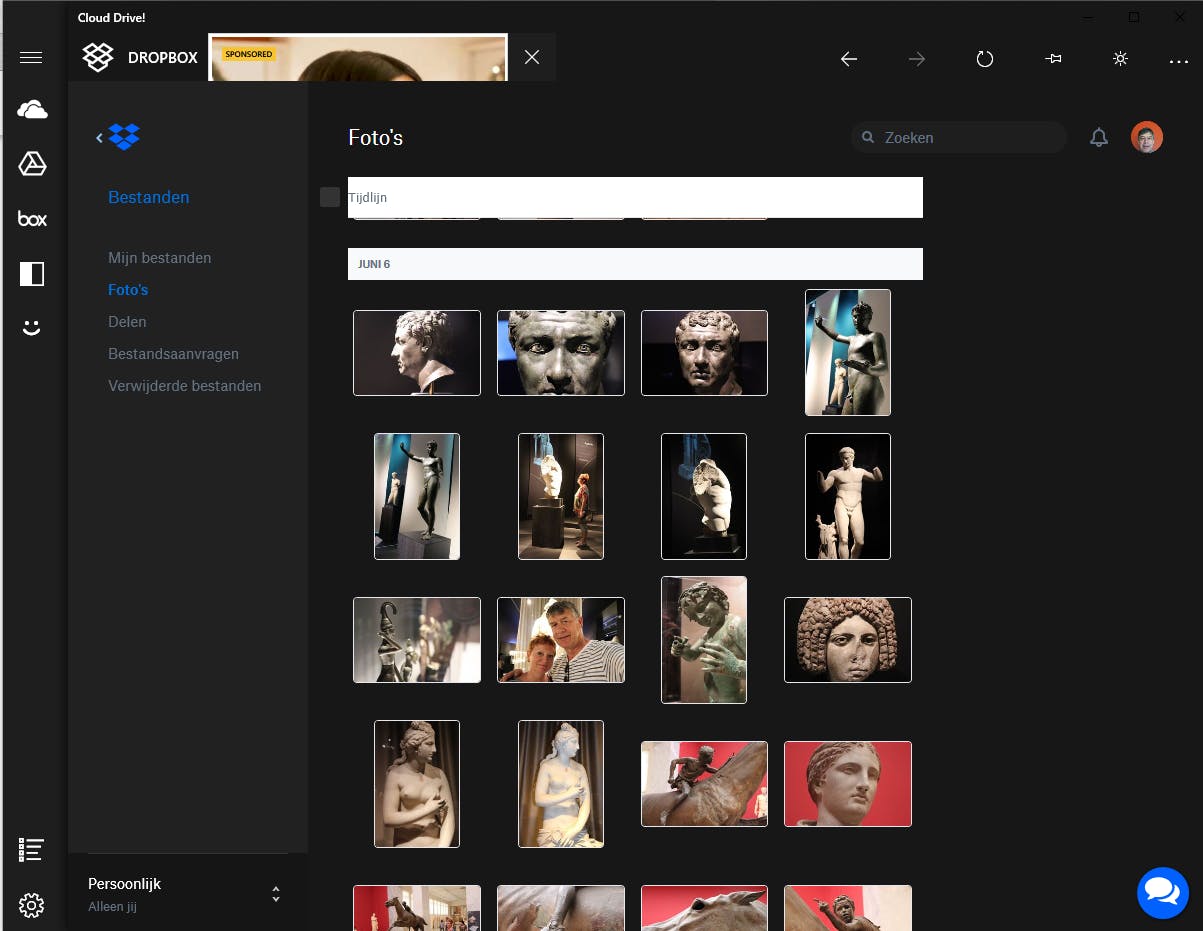Expand the Persoonlijk account switcher
Image resolution: width=1203 pixels, height=931 pixels.
coord(276,894)
